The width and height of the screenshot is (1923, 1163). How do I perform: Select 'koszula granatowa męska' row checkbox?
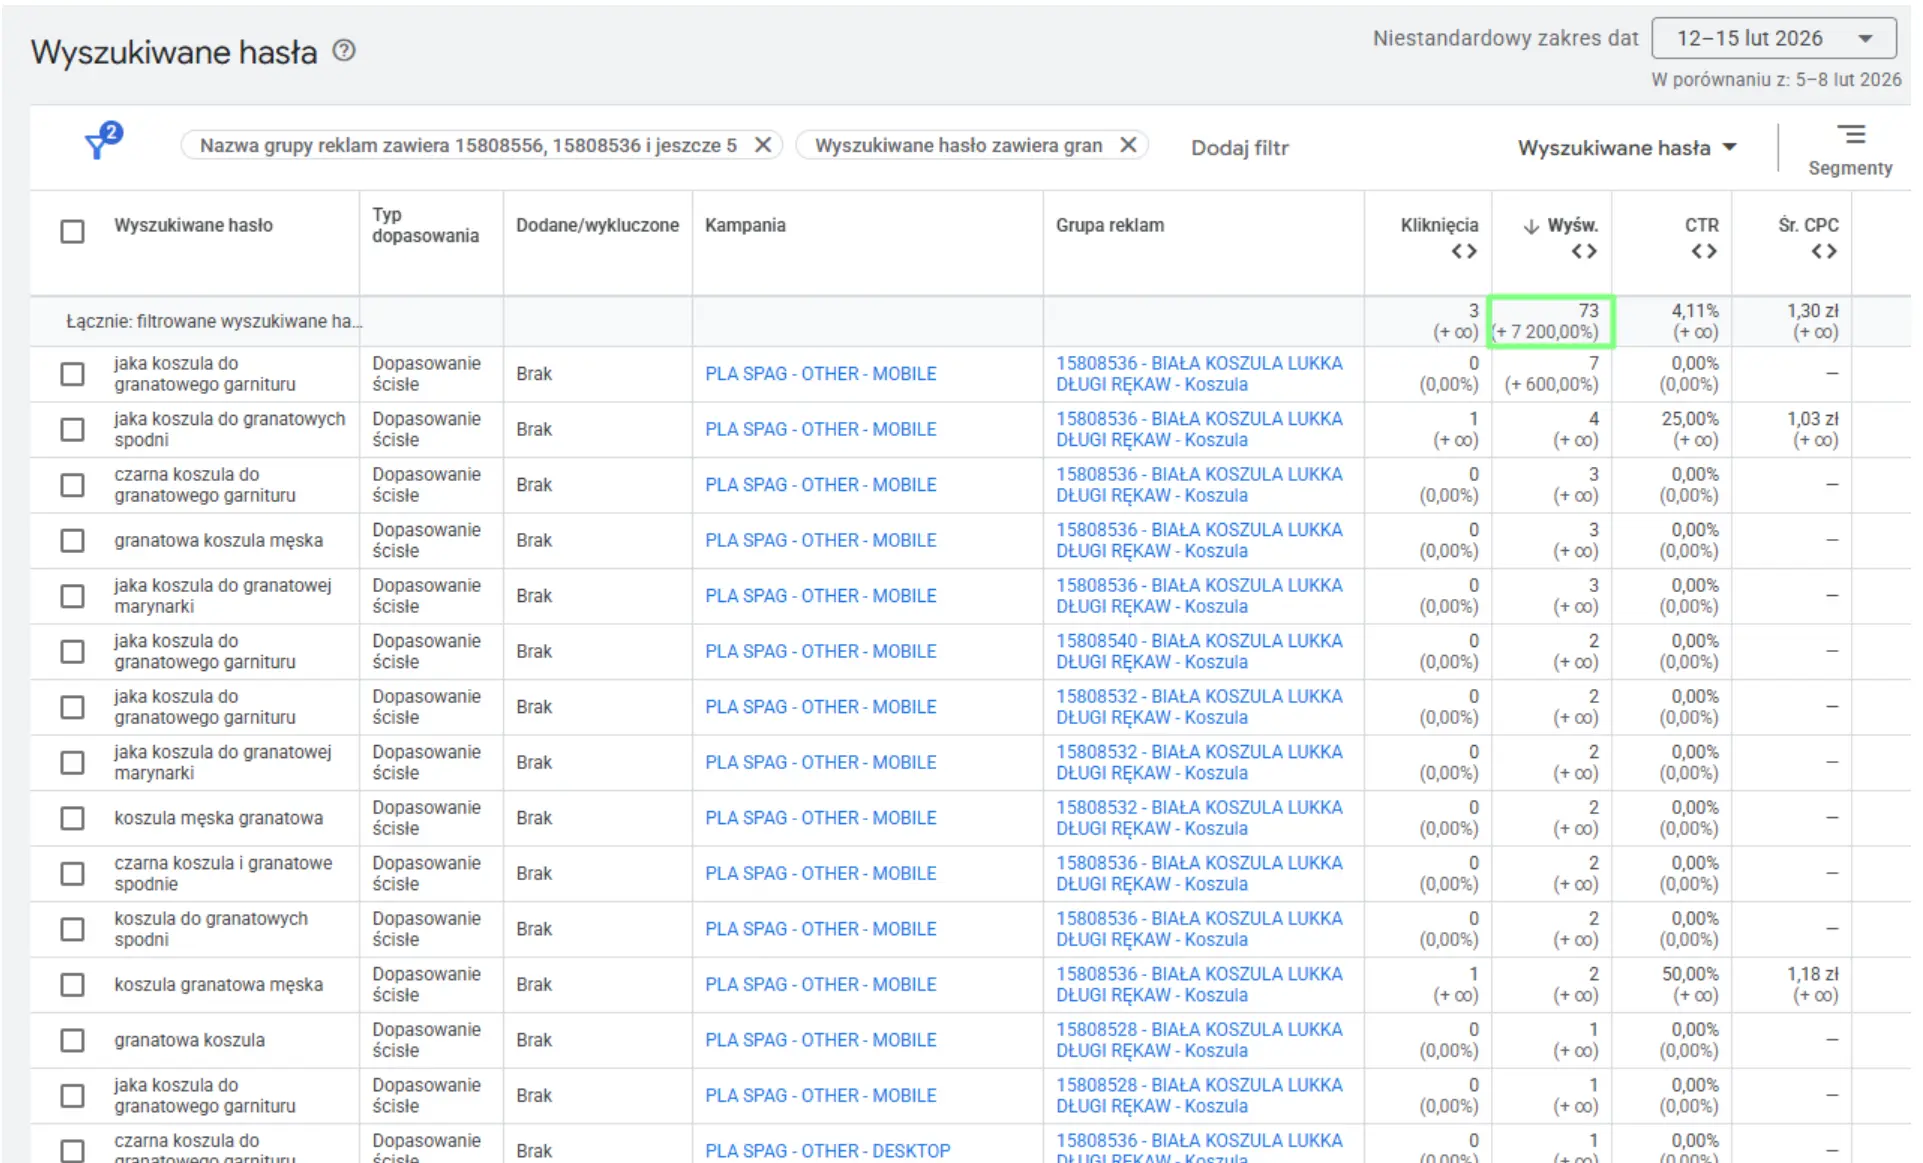[x=73, y=985]
